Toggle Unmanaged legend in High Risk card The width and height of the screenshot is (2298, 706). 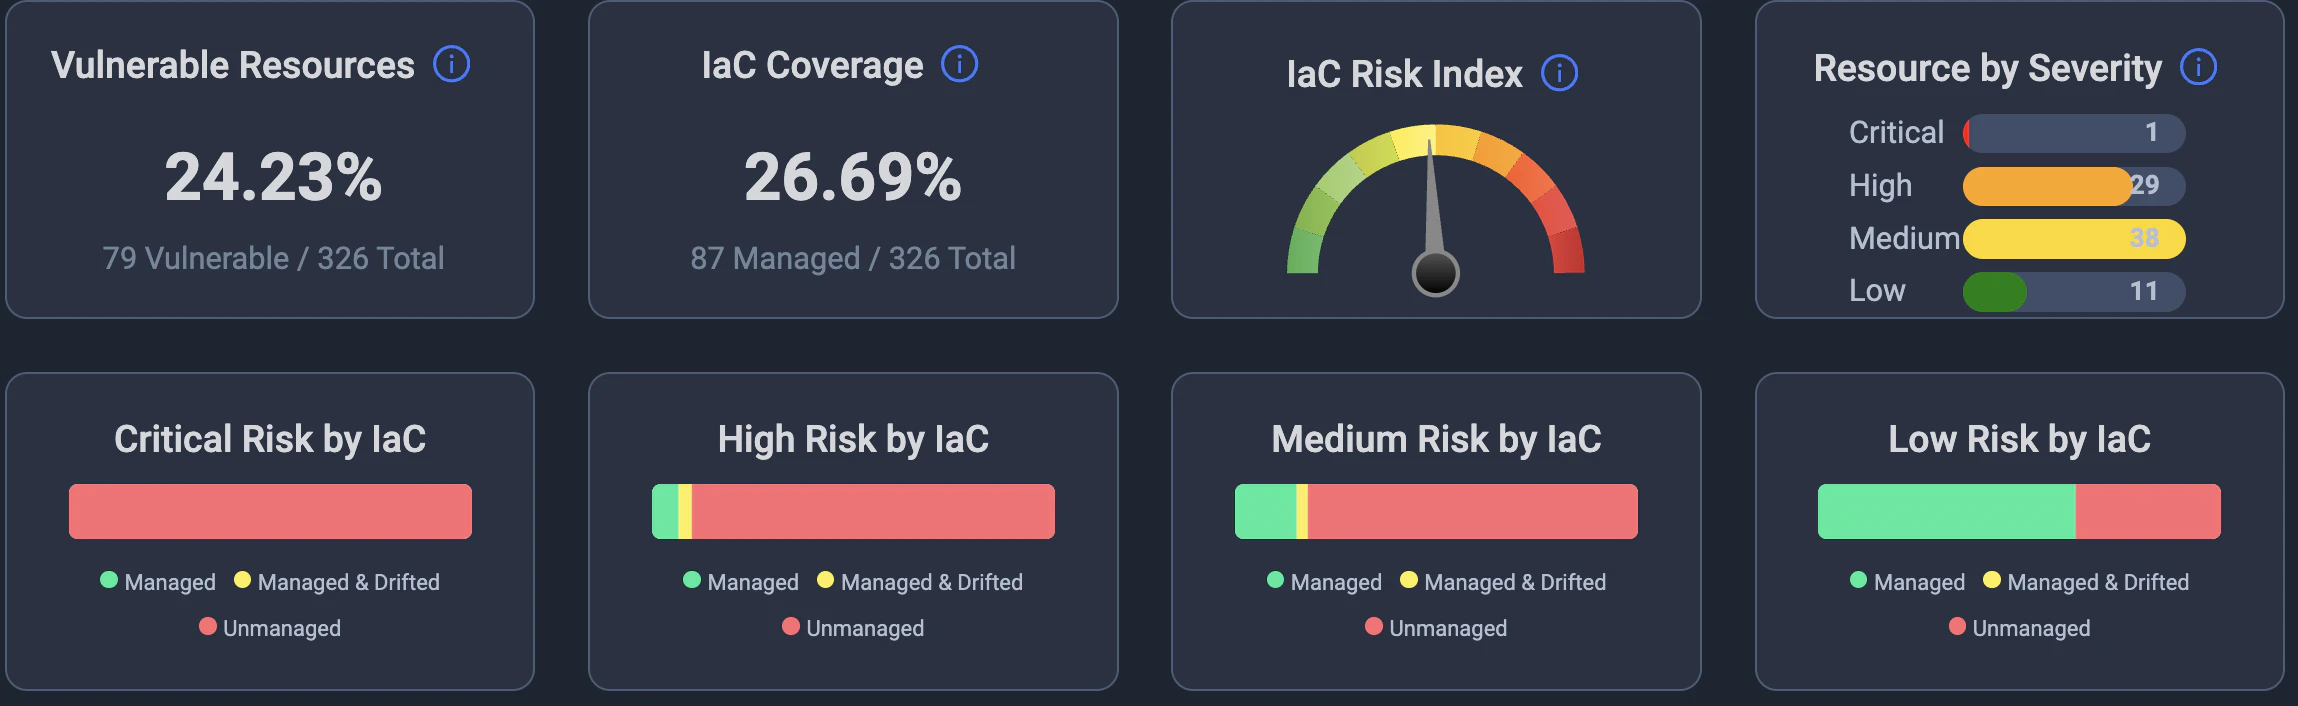[x=853, y=628]
